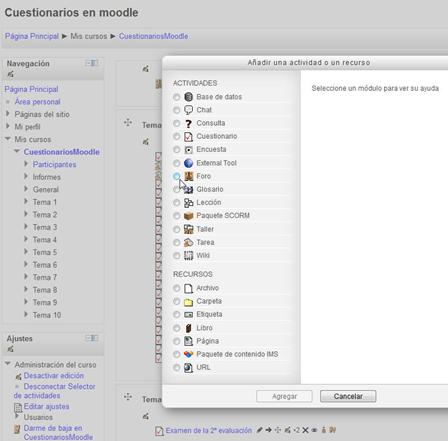Click the Chat speech bubble icon
The width and height of the screenshot is (448, 441).
click(x=188, y=110)
